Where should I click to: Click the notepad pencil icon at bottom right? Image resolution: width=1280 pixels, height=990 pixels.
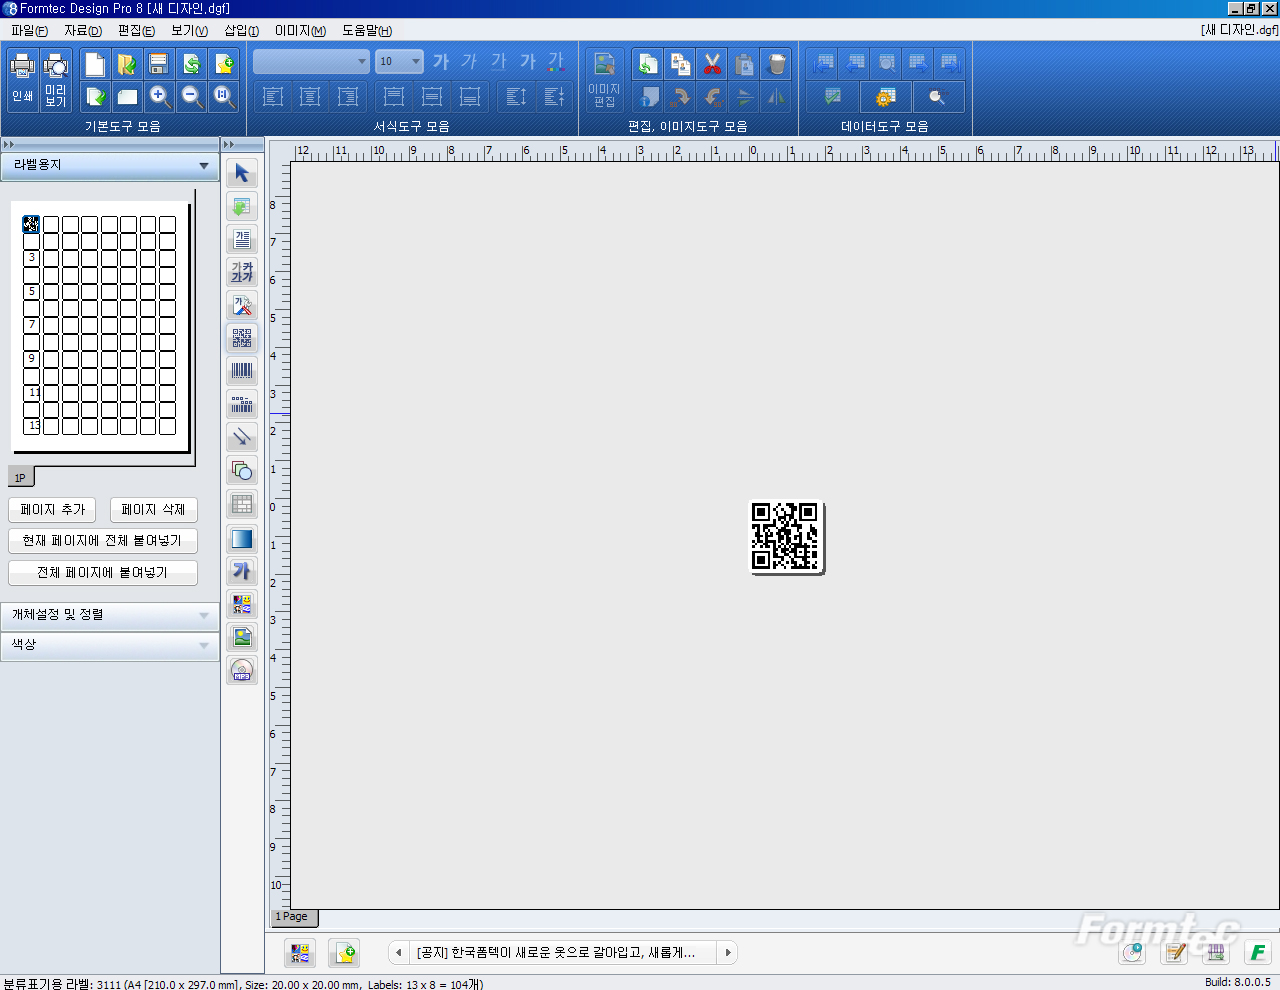(1175, 952)
